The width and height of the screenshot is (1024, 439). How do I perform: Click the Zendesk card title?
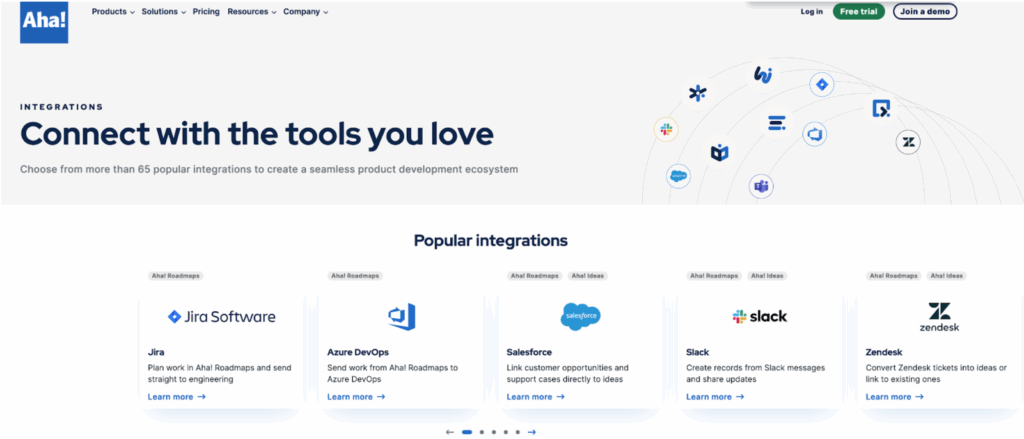pyautogui.click(x=884, y=352)
